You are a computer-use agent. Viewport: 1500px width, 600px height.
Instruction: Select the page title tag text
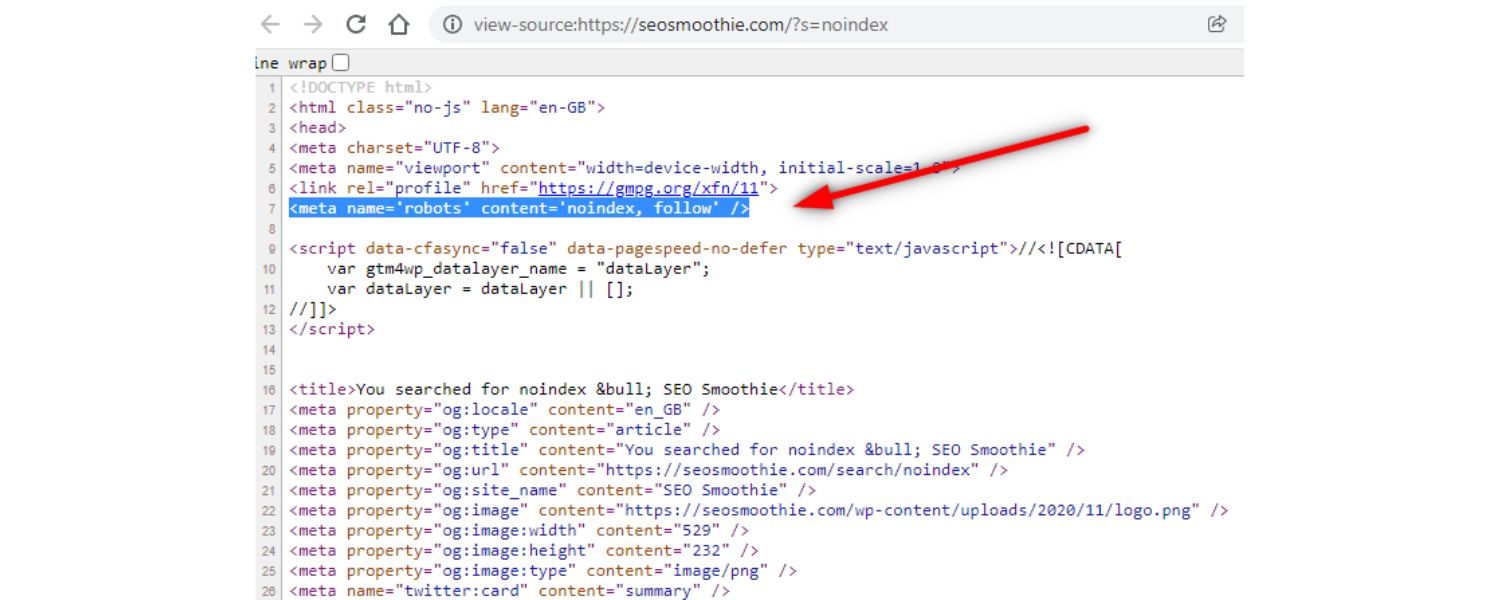(570, 389)
